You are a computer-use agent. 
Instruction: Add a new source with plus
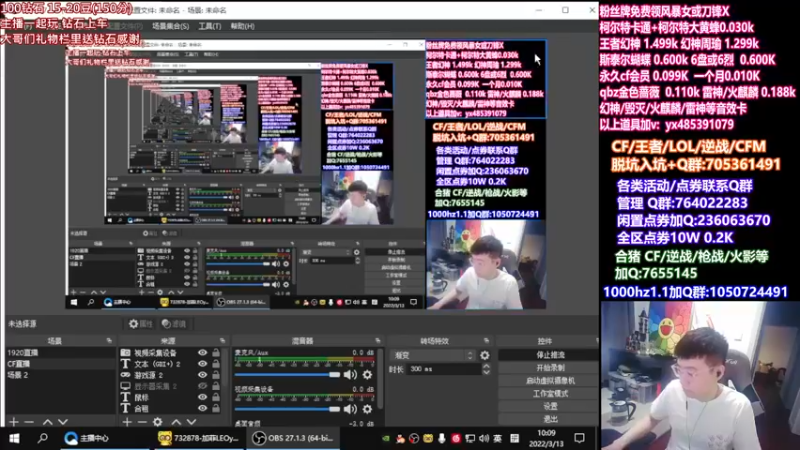pyautogui.click(x=127, y=422)
